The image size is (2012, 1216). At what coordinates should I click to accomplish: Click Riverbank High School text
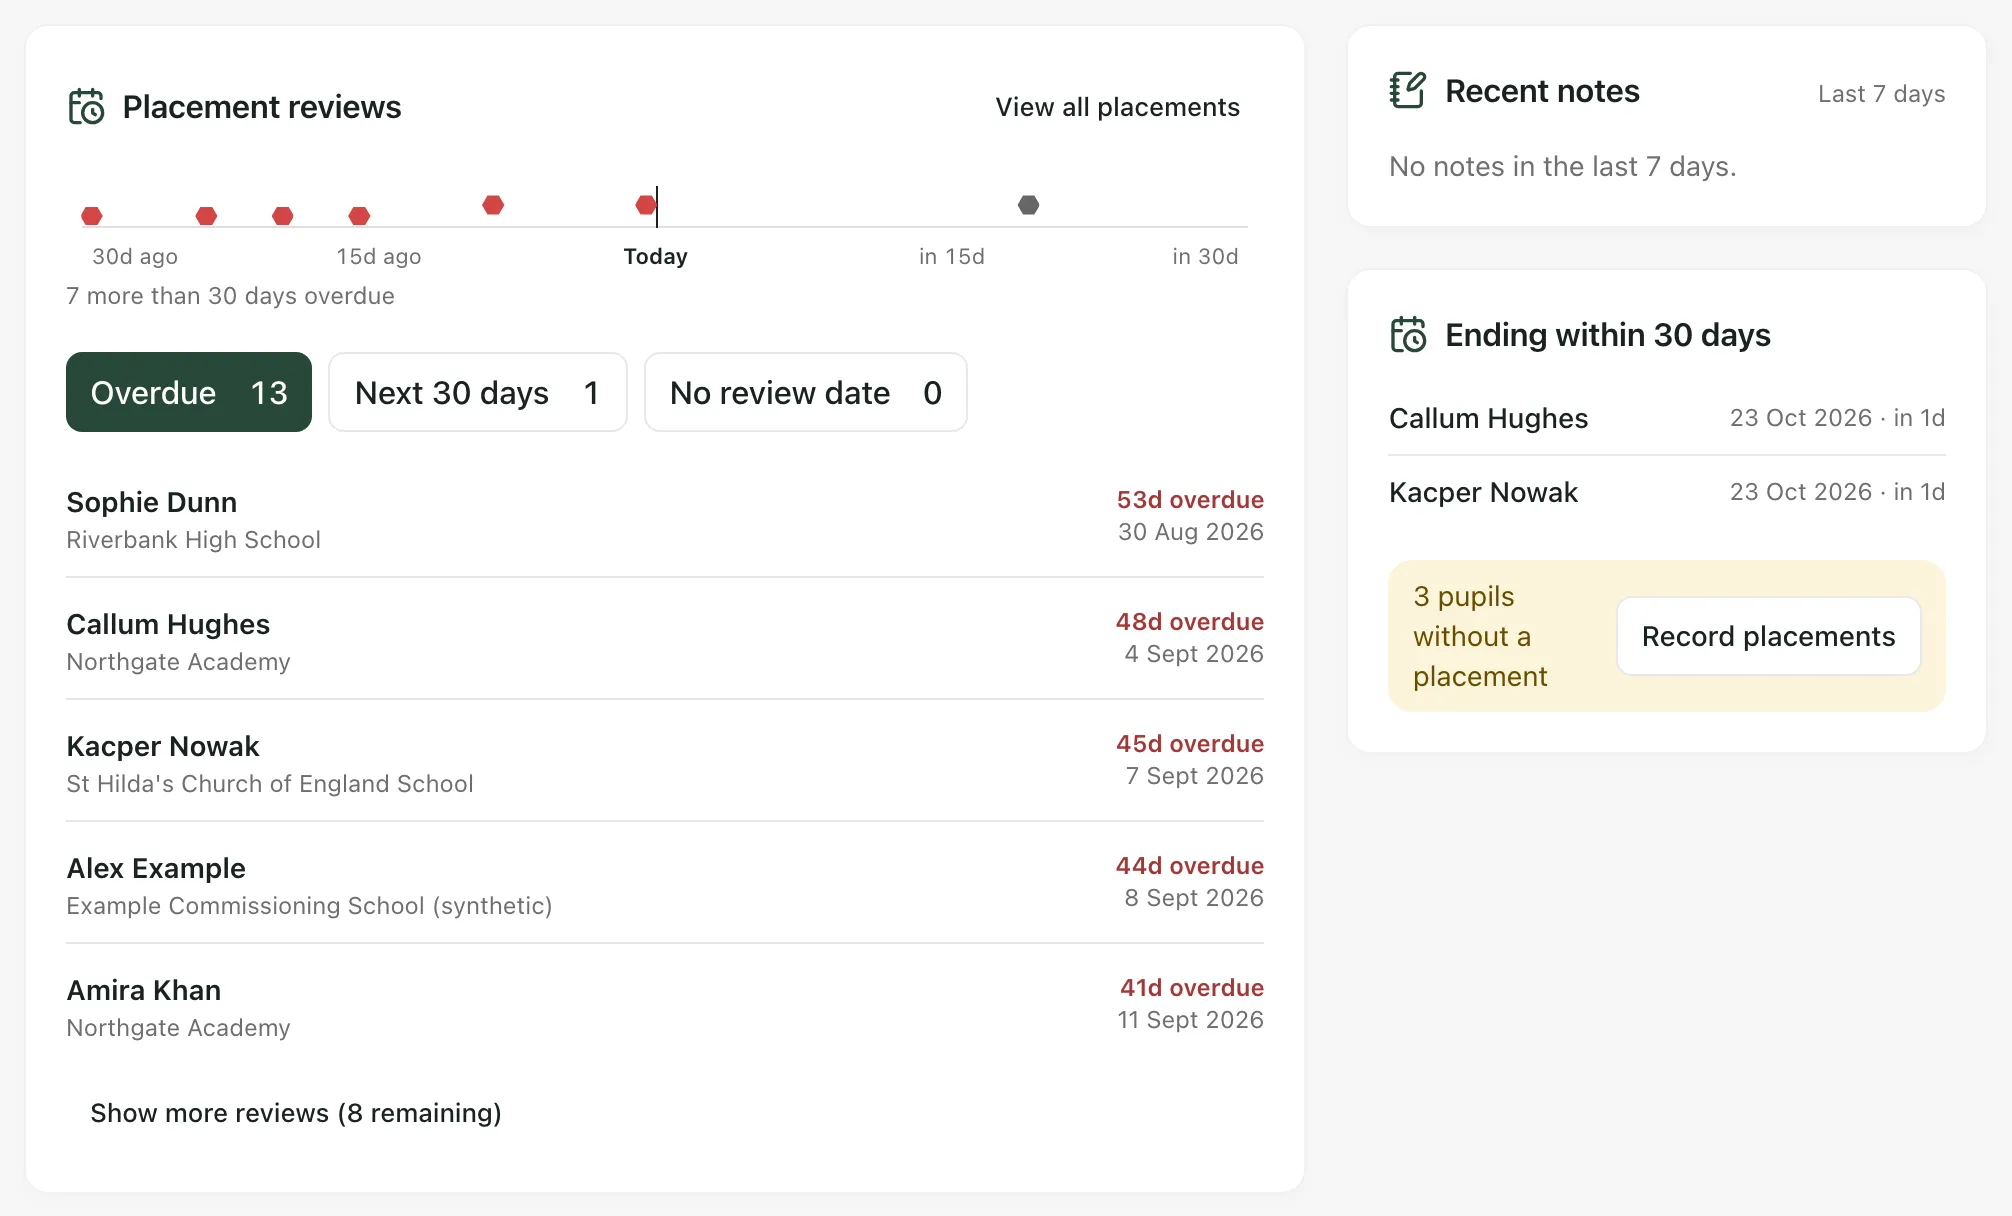(193, 540)
